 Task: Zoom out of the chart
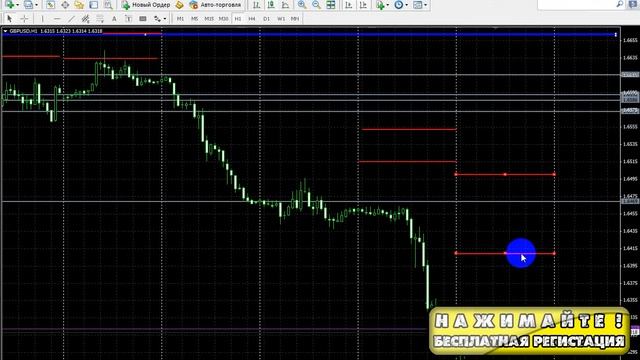coord(316,5)
